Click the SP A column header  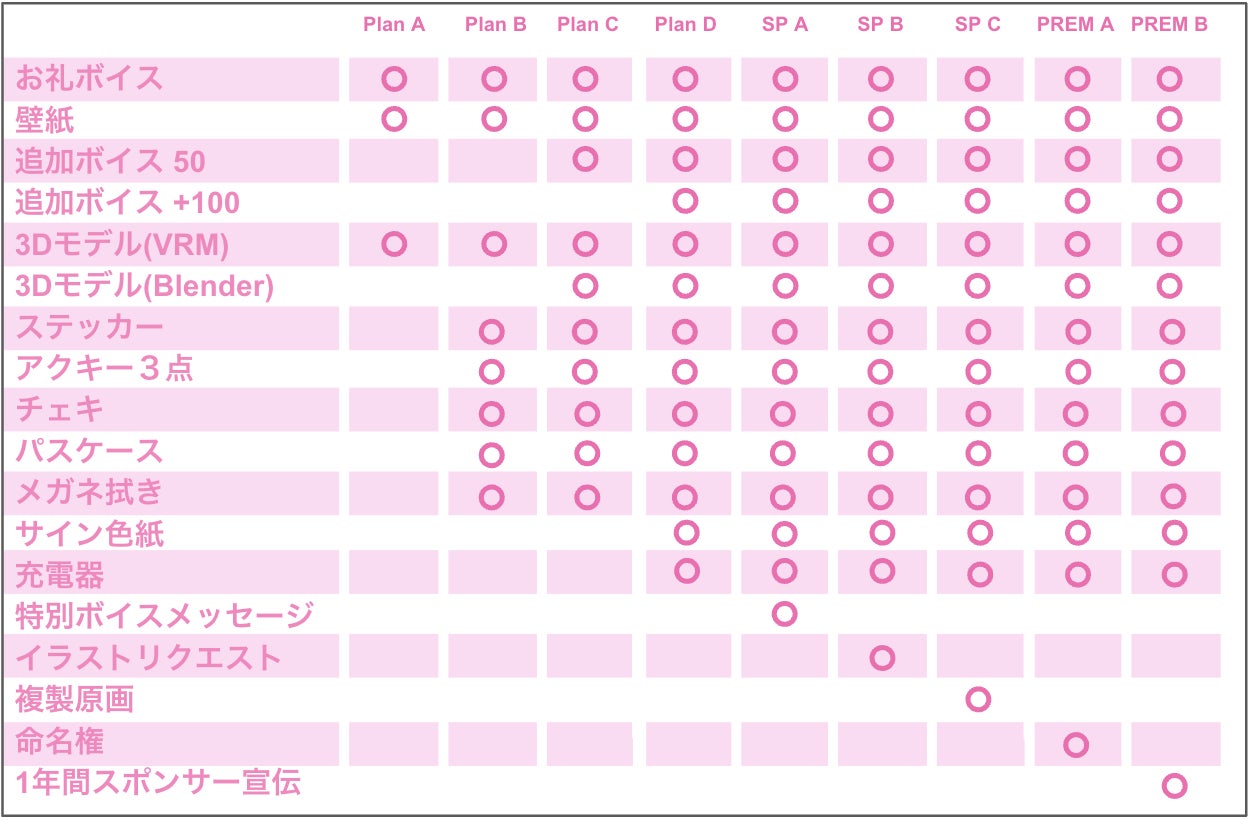pyautogui.click(x=785, y=25)
